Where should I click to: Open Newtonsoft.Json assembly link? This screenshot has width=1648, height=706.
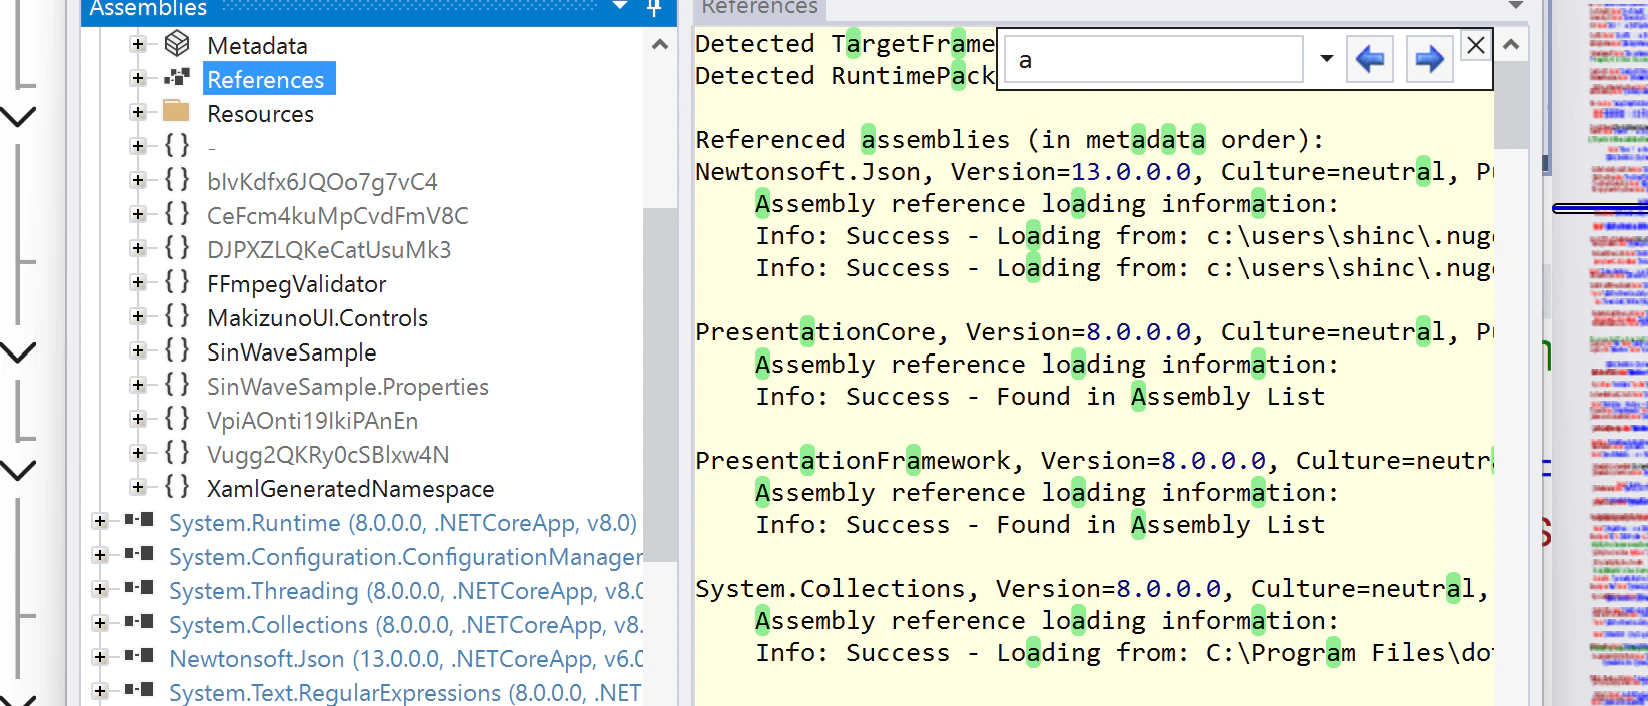[406, 659]
